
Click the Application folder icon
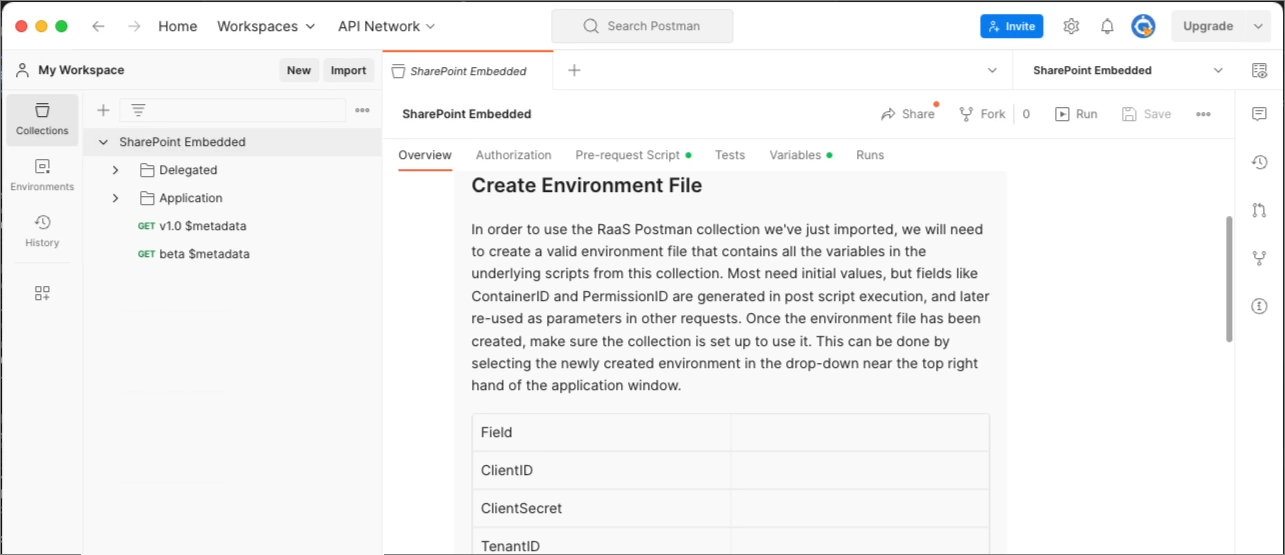(x=147, y=198)
